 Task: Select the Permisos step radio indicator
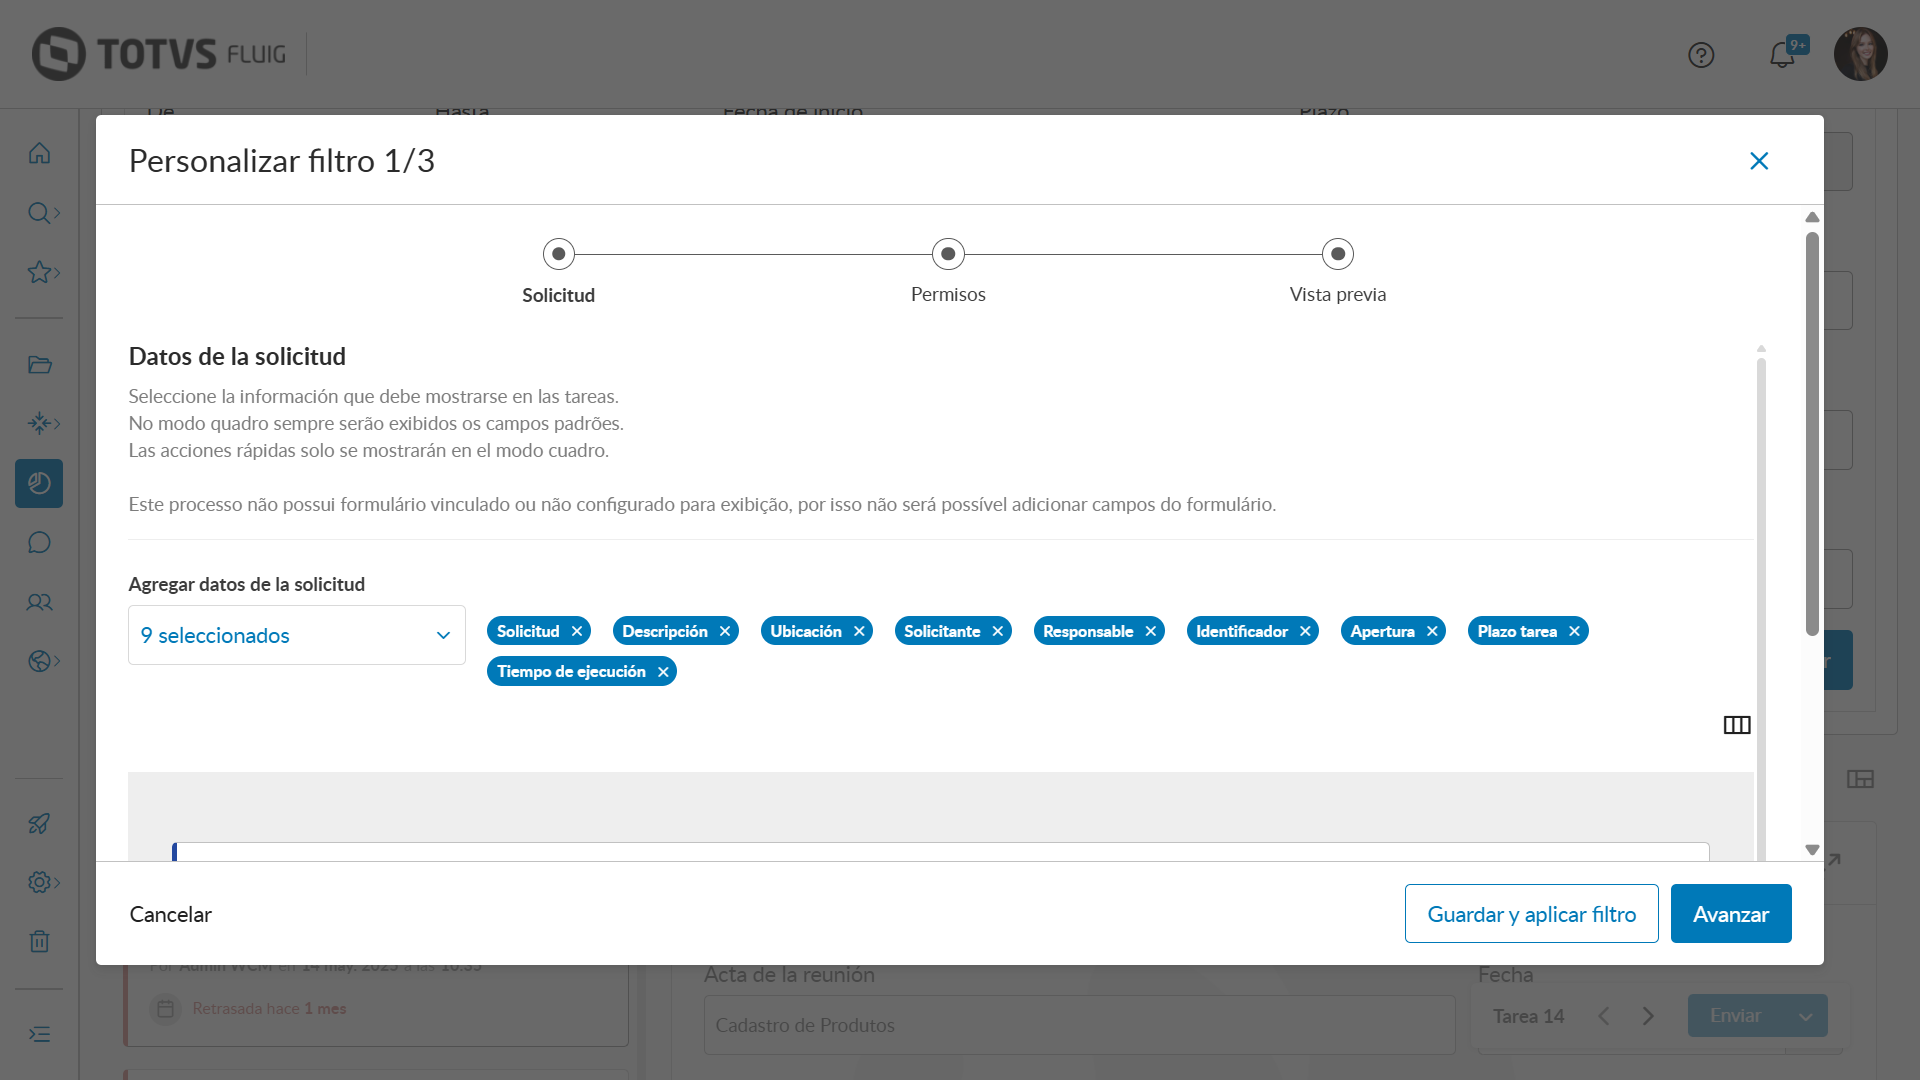pos(948,254)
